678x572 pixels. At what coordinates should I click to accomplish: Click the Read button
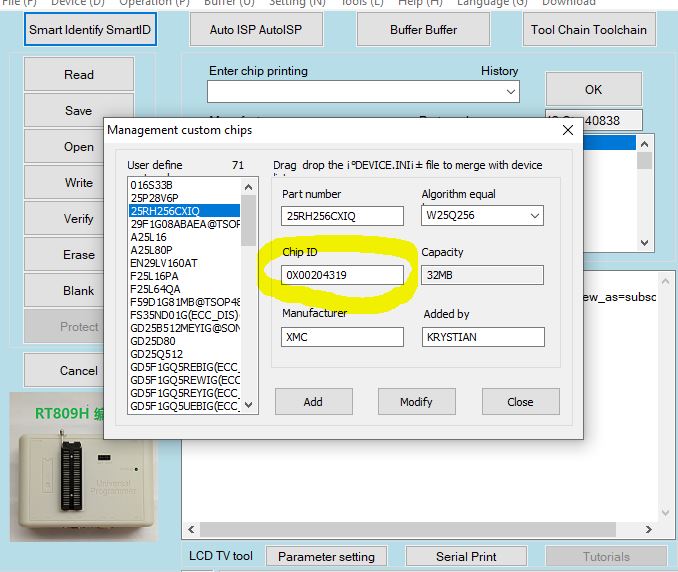coord(79,74)
